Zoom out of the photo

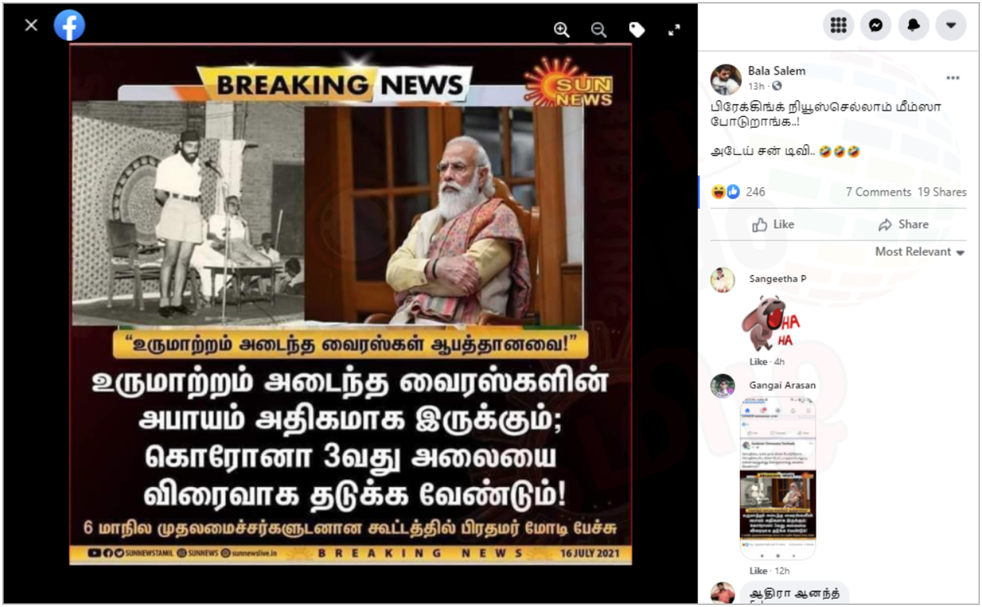[599, 29]
